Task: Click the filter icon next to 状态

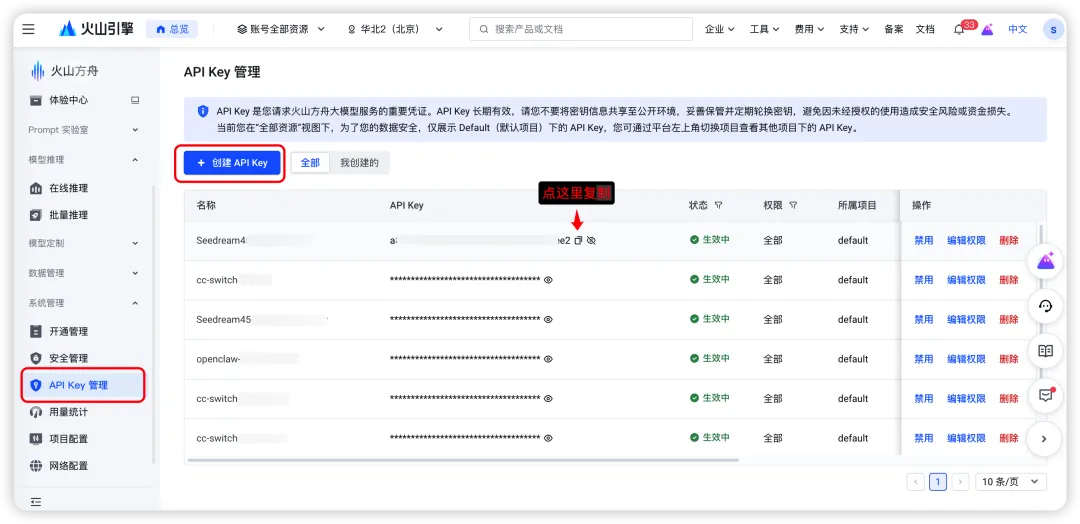Action: point(718,205)
